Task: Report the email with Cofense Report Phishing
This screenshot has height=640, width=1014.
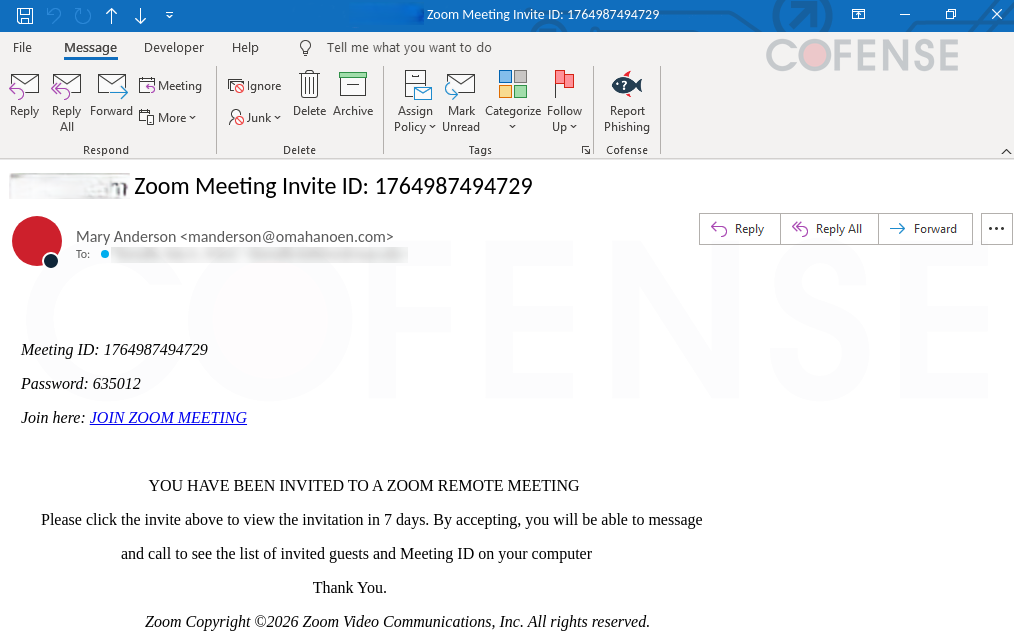Action: pos(627,102)
